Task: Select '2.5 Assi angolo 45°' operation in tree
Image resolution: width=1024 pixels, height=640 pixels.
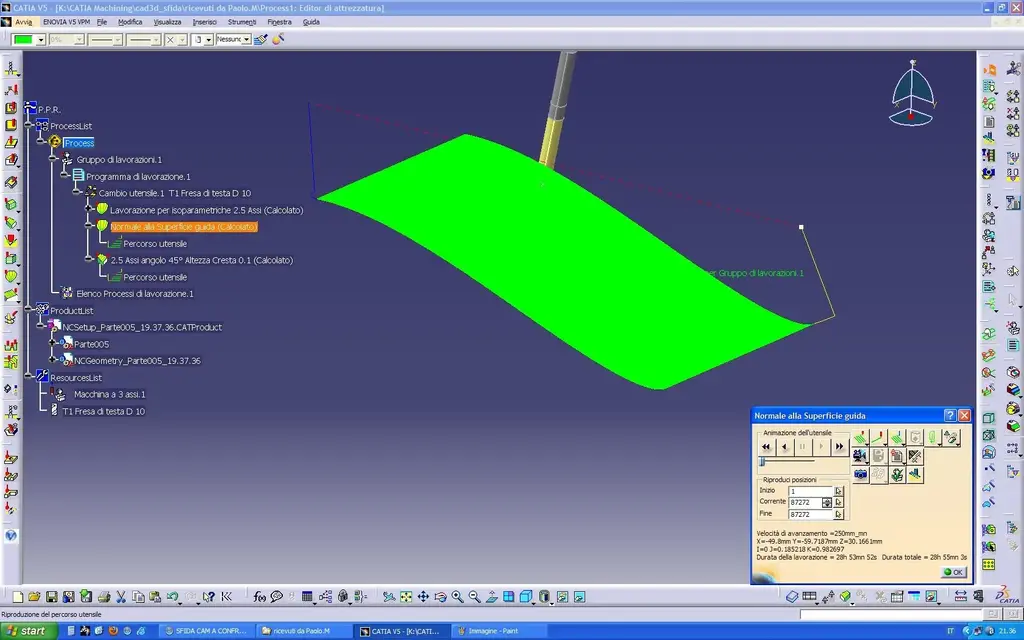Action: (x=201, y=260)
